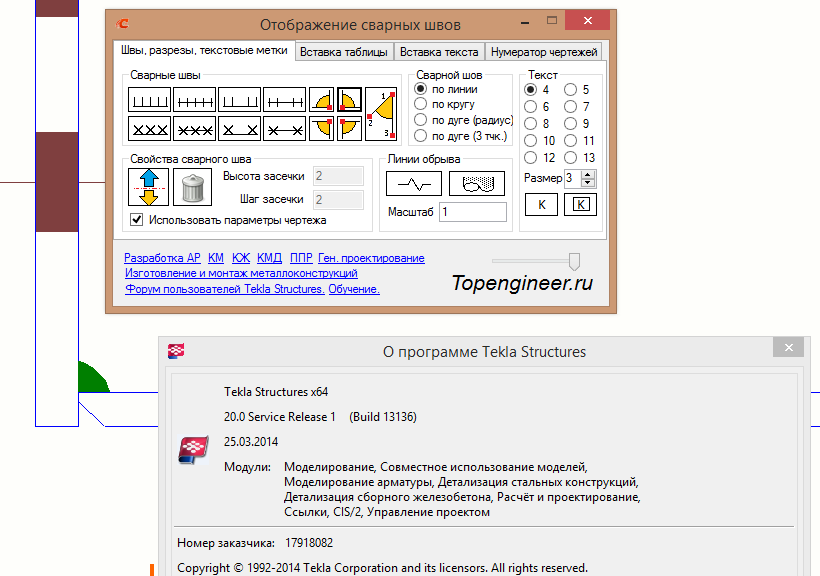Screen dimensions: 820x576
Task: Click Tekla icon in About dialog title bar
Action: click(176, 351)
